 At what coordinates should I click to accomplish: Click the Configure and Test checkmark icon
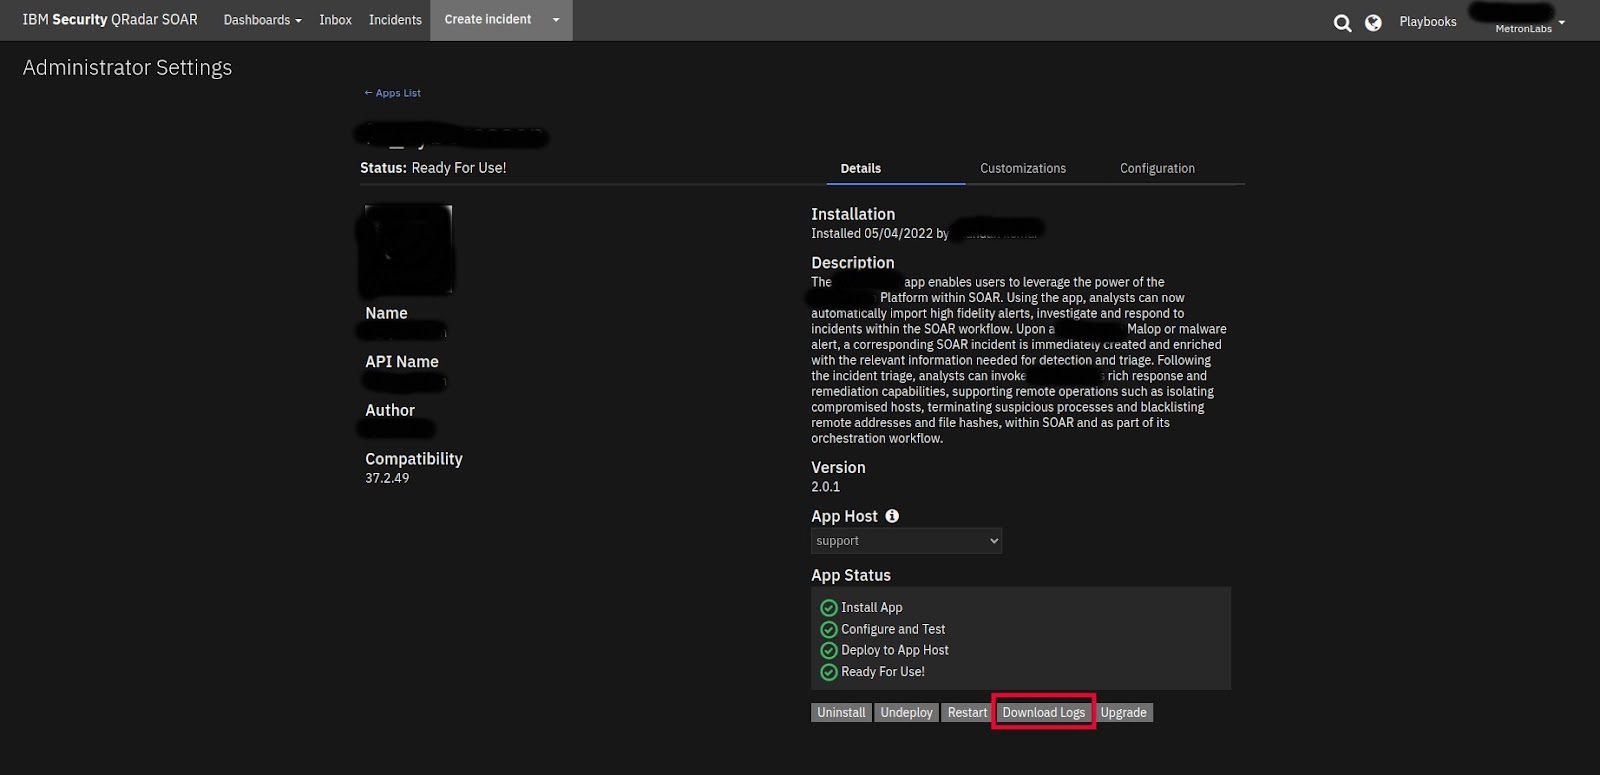(828, 629)
